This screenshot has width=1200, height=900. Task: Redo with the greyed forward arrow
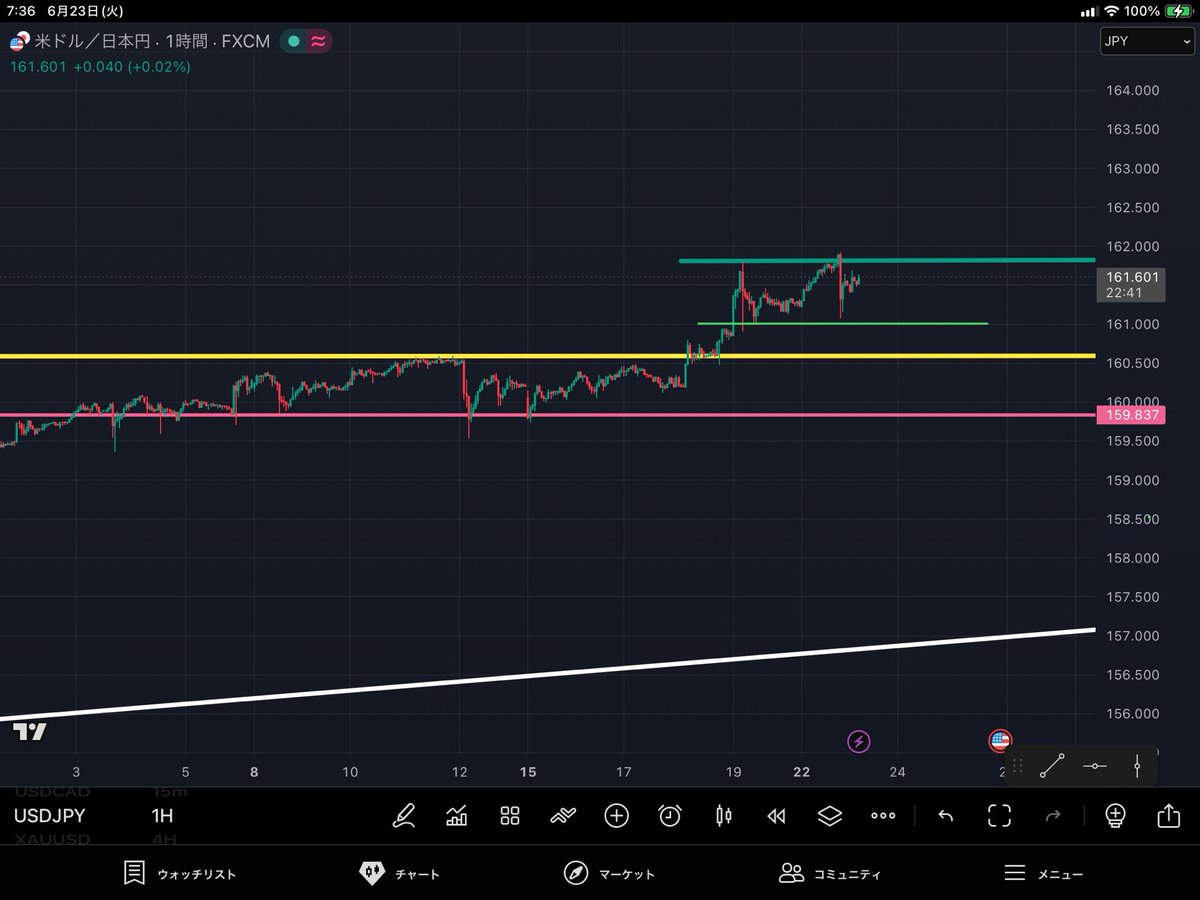(1052, 815)
